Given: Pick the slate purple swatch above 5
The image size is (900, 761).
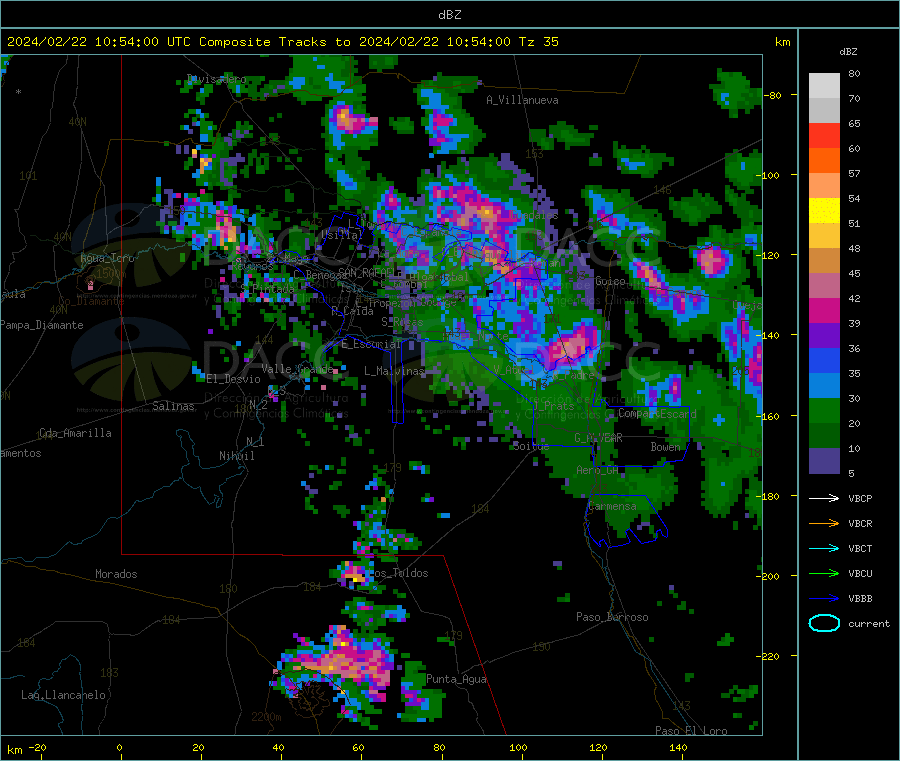Looking at the screenshot, I should (x=824, y=461).
